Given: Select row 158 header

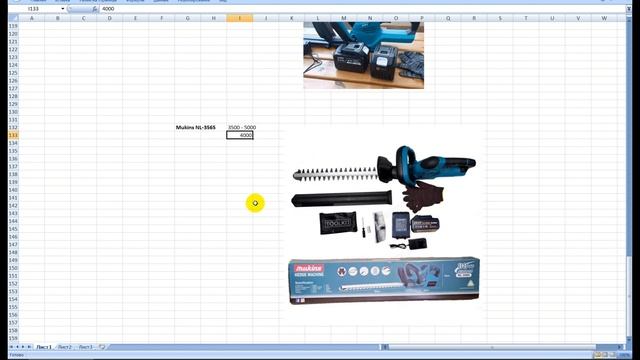Looking at the screenshot, I should pos(13,330).
